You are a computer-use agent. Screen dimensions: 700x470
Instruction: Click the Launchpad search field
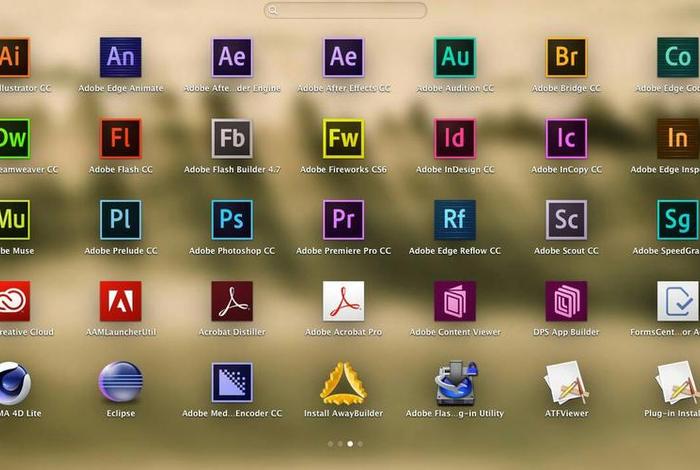345,10
